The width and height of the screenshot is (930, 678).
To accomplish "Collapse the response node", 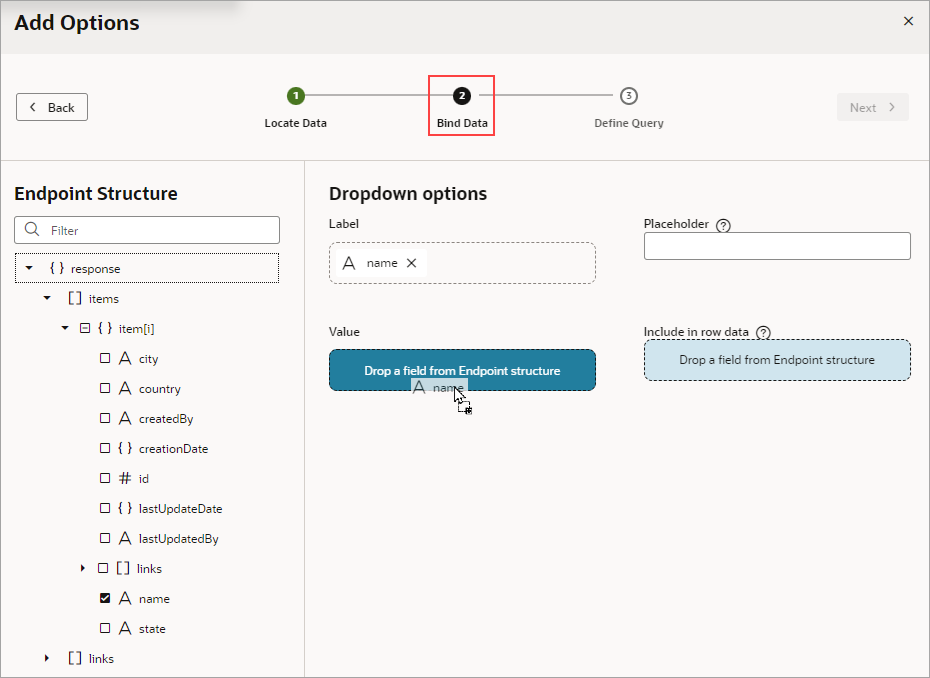I will (29, 268).
